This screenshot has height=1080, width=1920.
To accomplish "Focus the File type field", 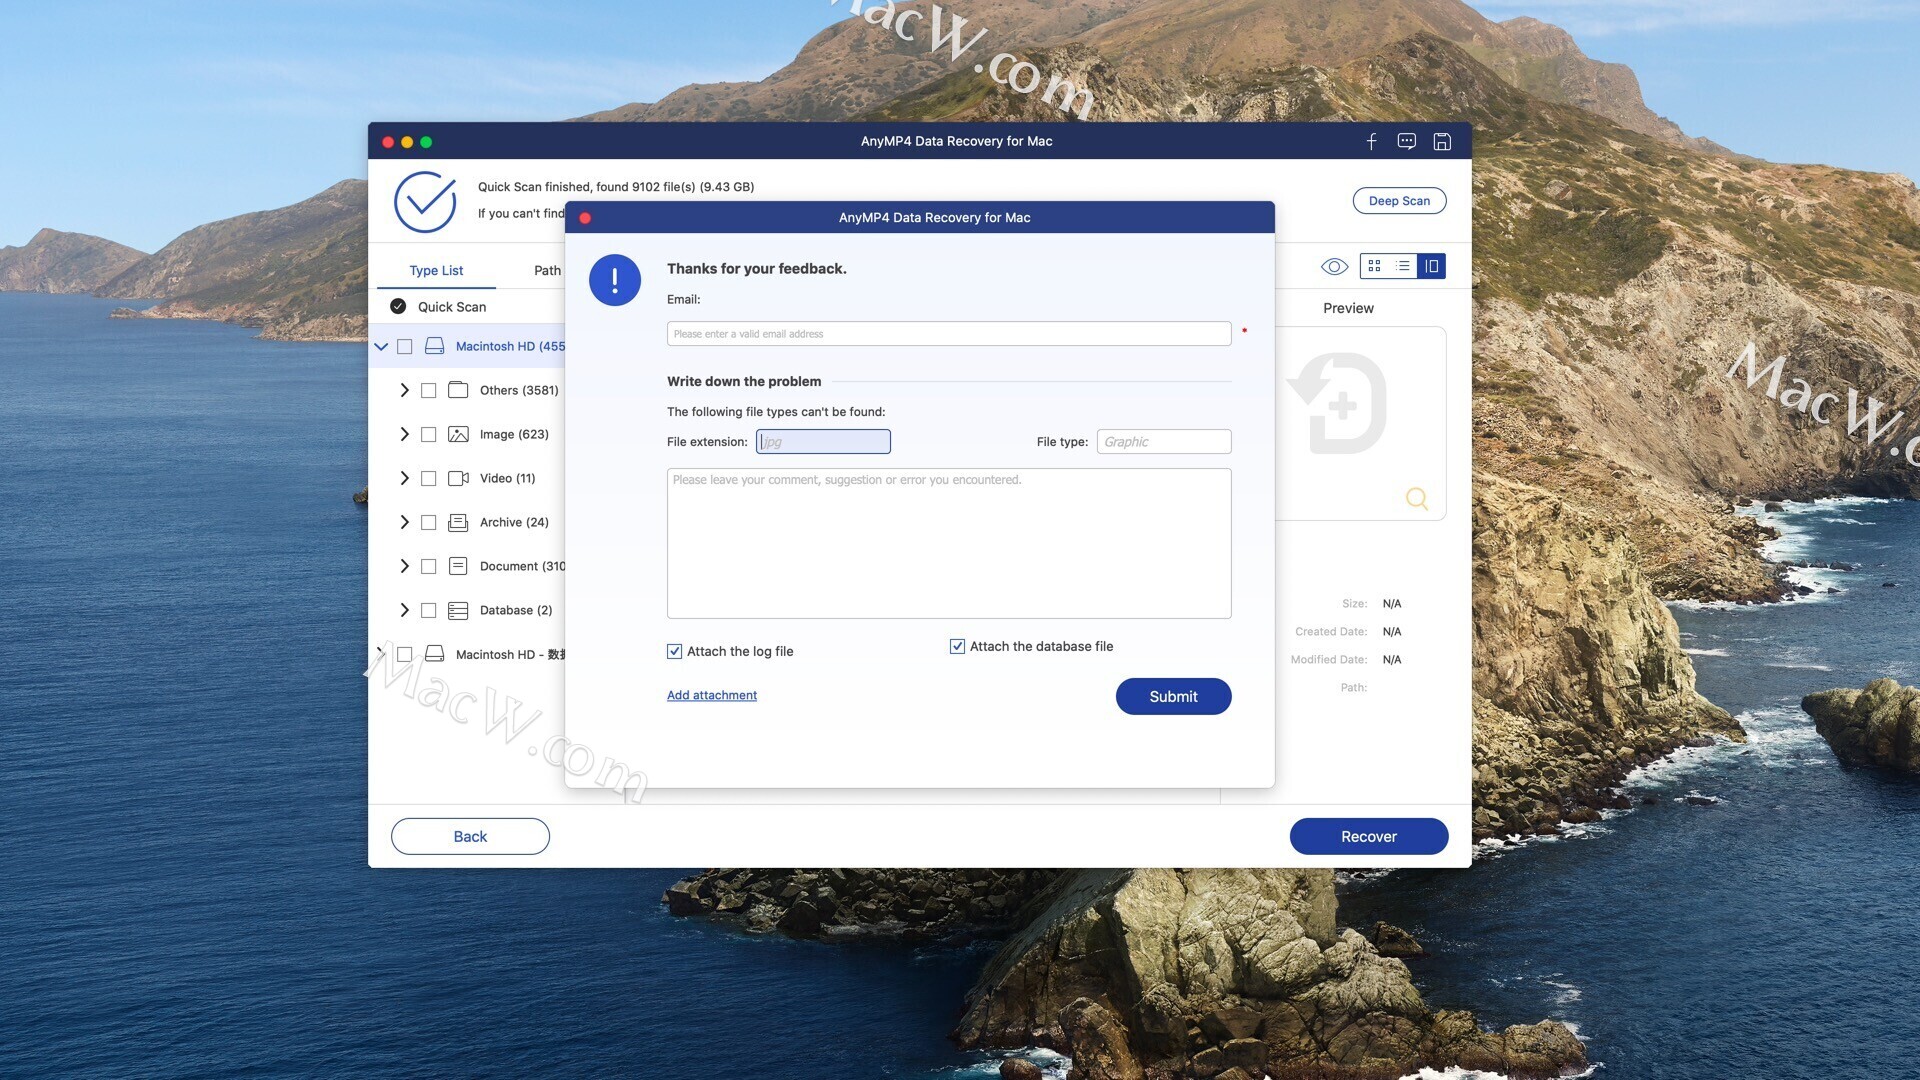I will point(1164,441).
